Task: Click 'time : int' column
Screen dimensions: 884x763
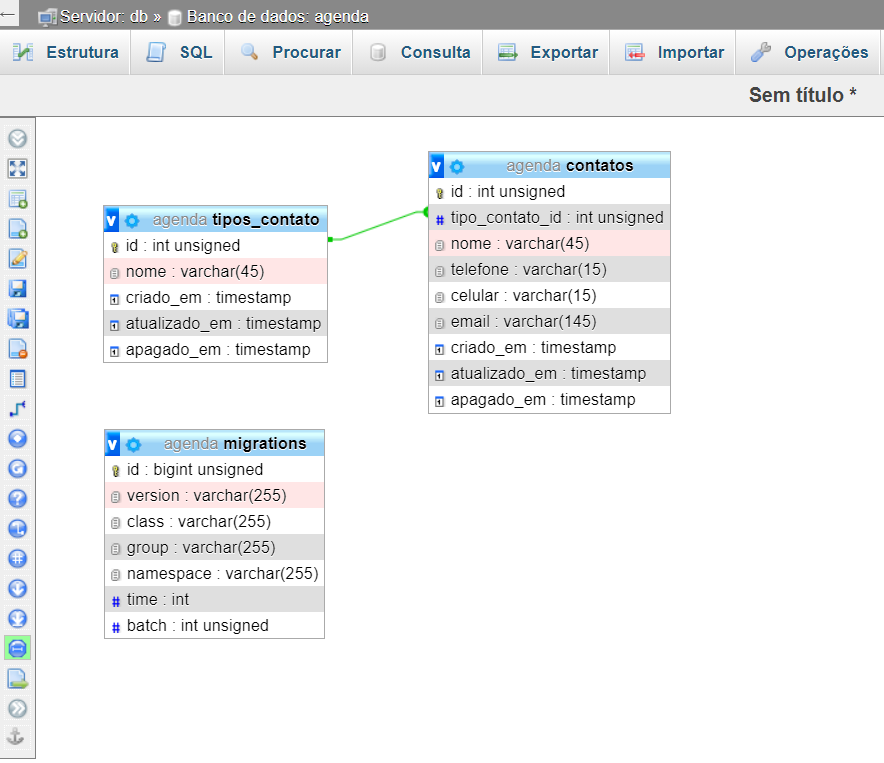Action: click(x=214, y=599)
